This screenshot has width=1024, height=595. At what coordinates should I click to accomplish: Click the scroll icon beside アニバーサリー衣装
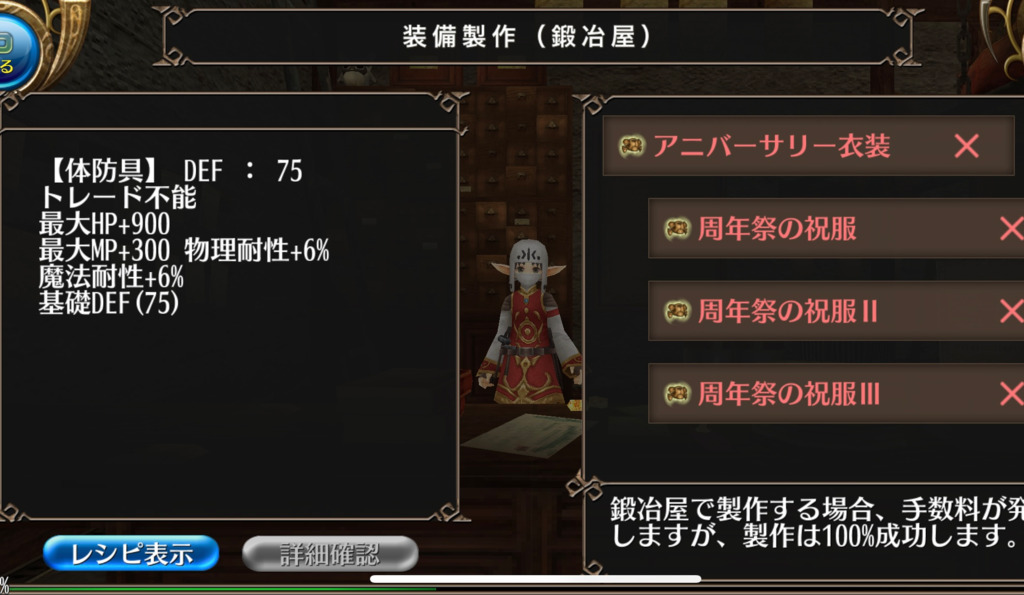pos(632,146)
